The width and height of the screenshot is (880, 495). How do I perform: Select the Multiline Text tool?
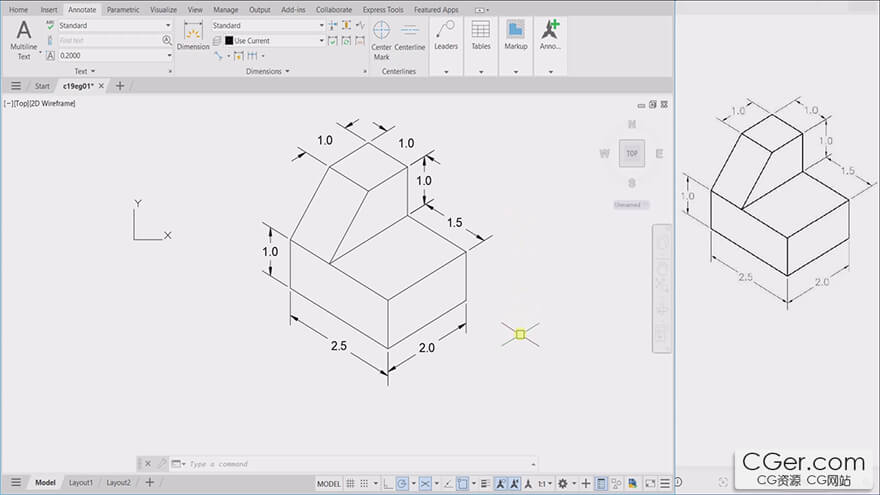tap(24, 39)
